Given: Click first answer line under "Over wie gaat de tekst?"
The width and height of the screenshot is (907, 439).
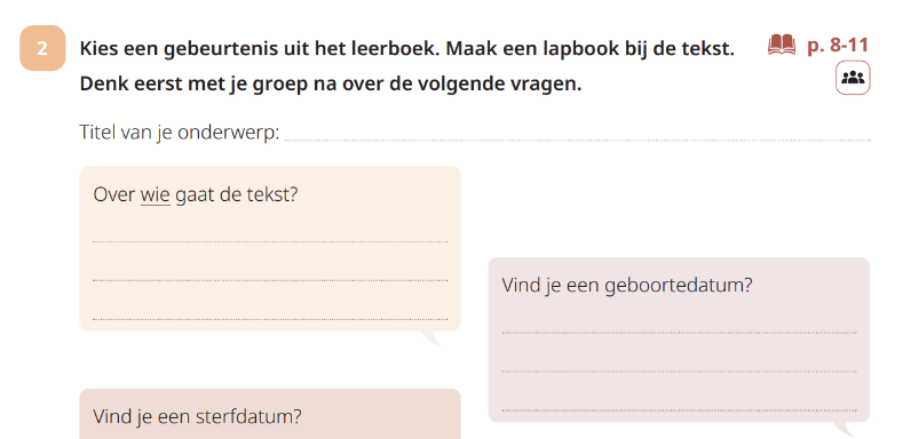Looking at the screenshot, I should (x=270, y=240).
